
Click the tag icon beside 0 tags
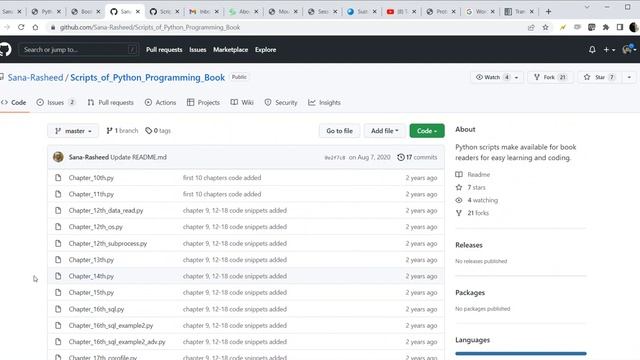[x=149, y=131]
